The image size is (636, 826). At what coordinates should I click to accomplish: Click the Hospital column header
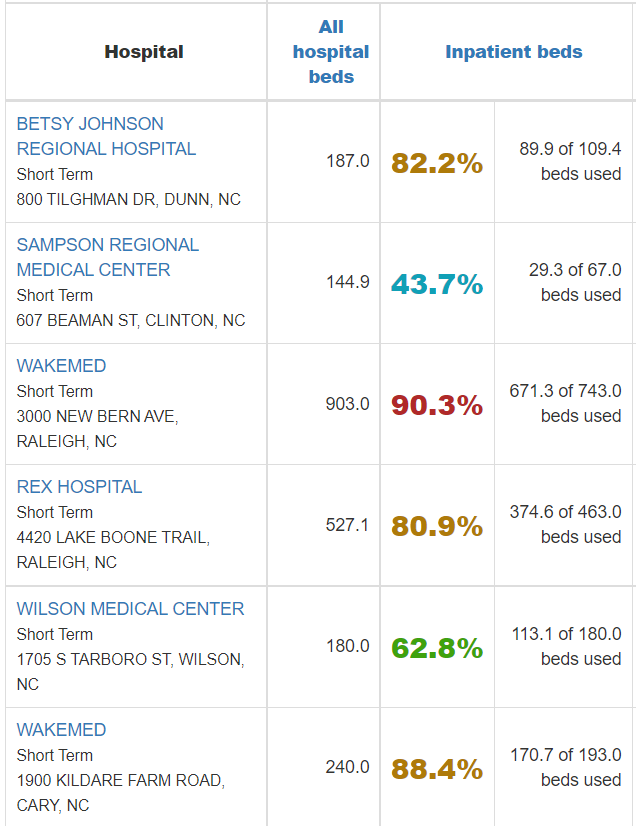click(x=144, y=52)
